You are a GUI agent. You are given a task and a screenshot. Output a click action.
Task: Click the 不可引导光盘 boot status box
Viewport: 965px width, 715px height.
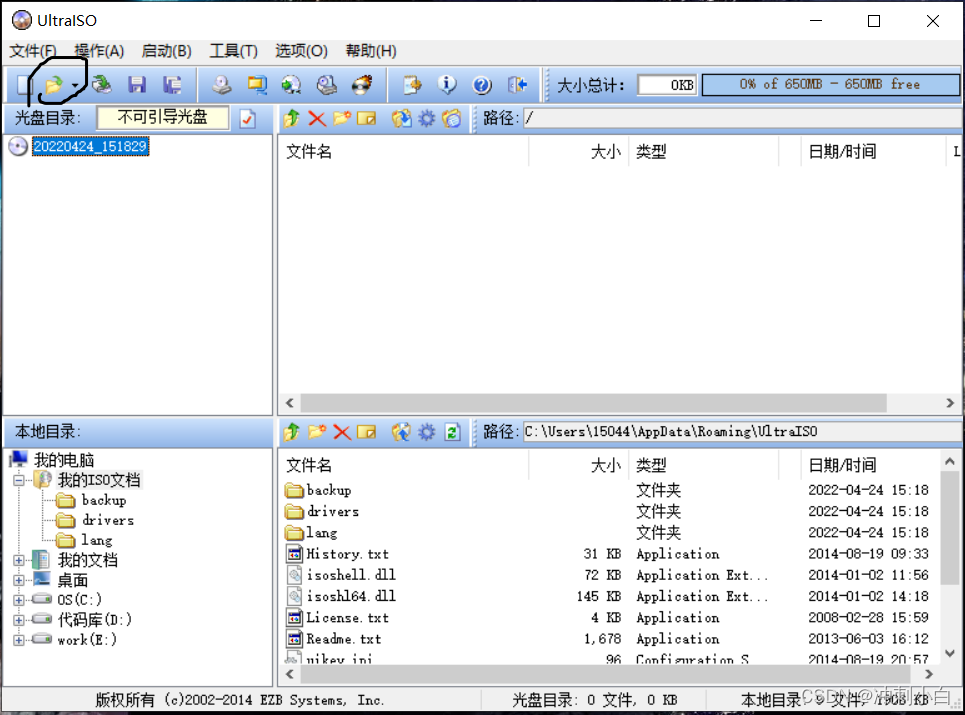(163, 118)
